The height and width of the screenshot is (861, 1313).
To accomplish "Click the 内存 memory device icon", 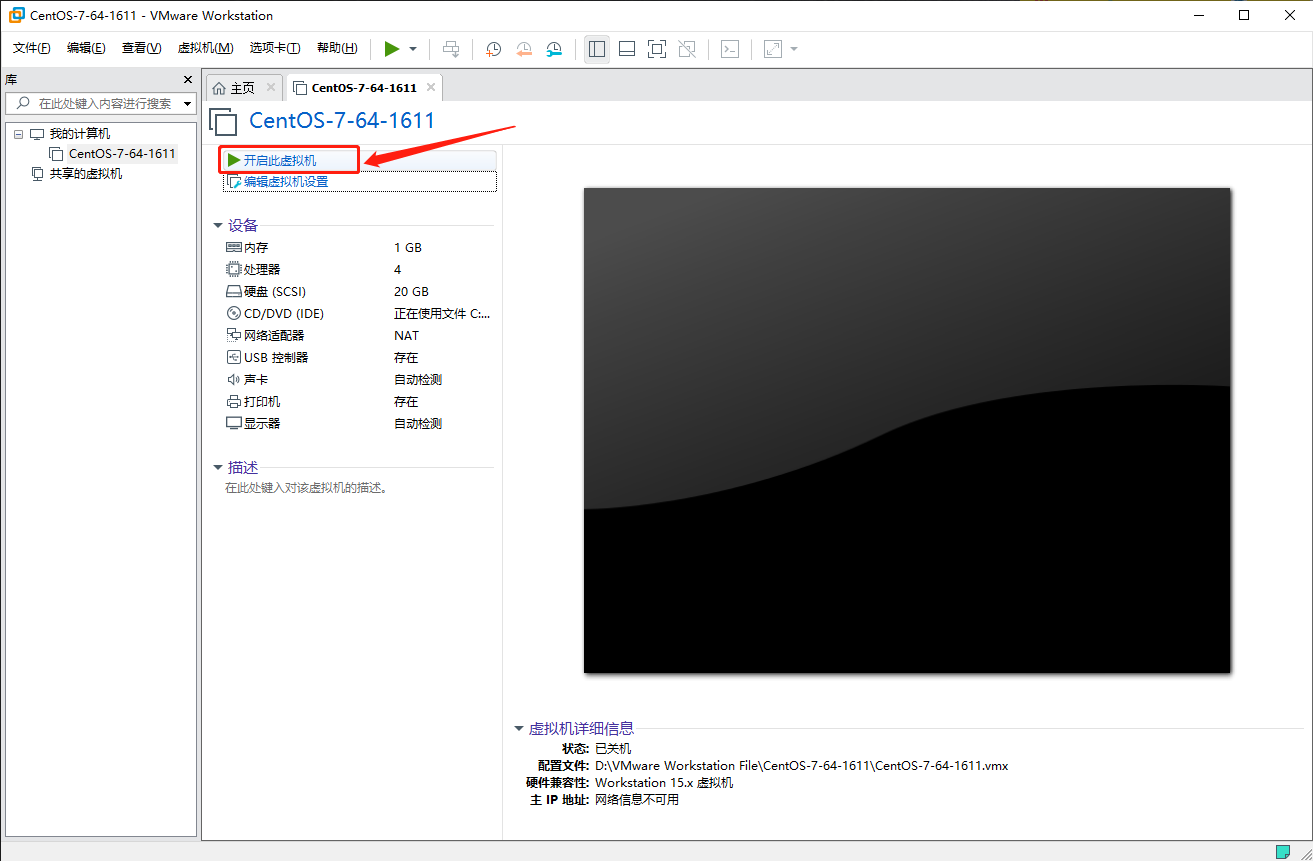I will pos(231,247).
